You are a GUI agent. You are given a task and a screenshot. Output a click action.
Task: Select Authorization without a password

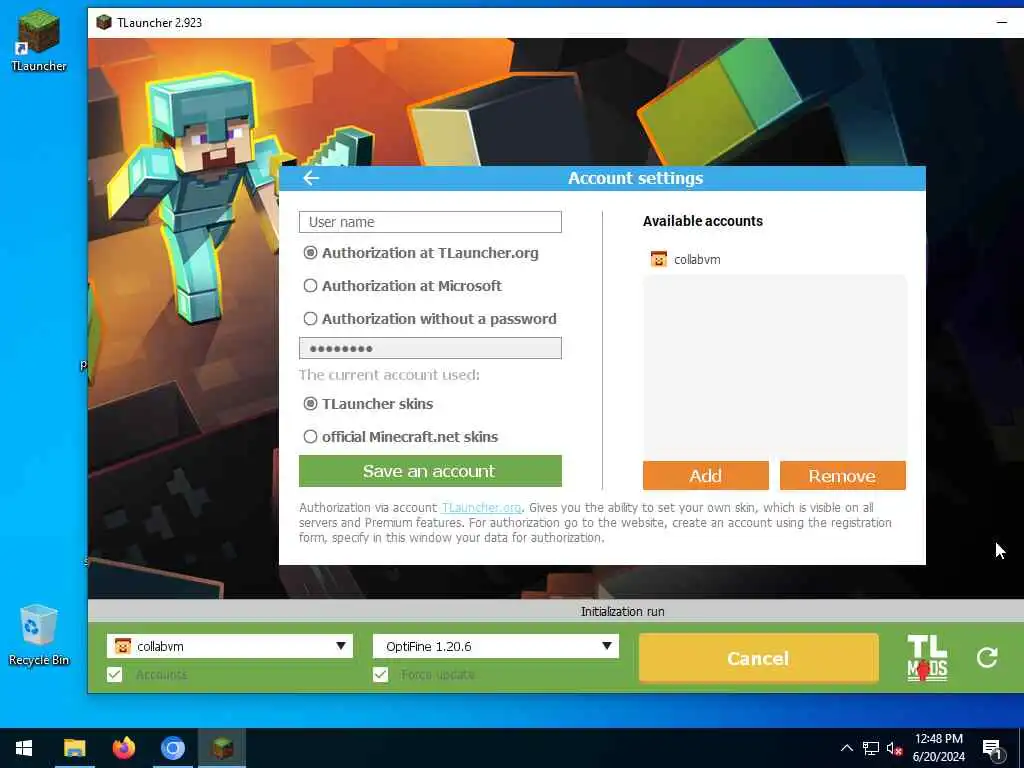[430, 319]
